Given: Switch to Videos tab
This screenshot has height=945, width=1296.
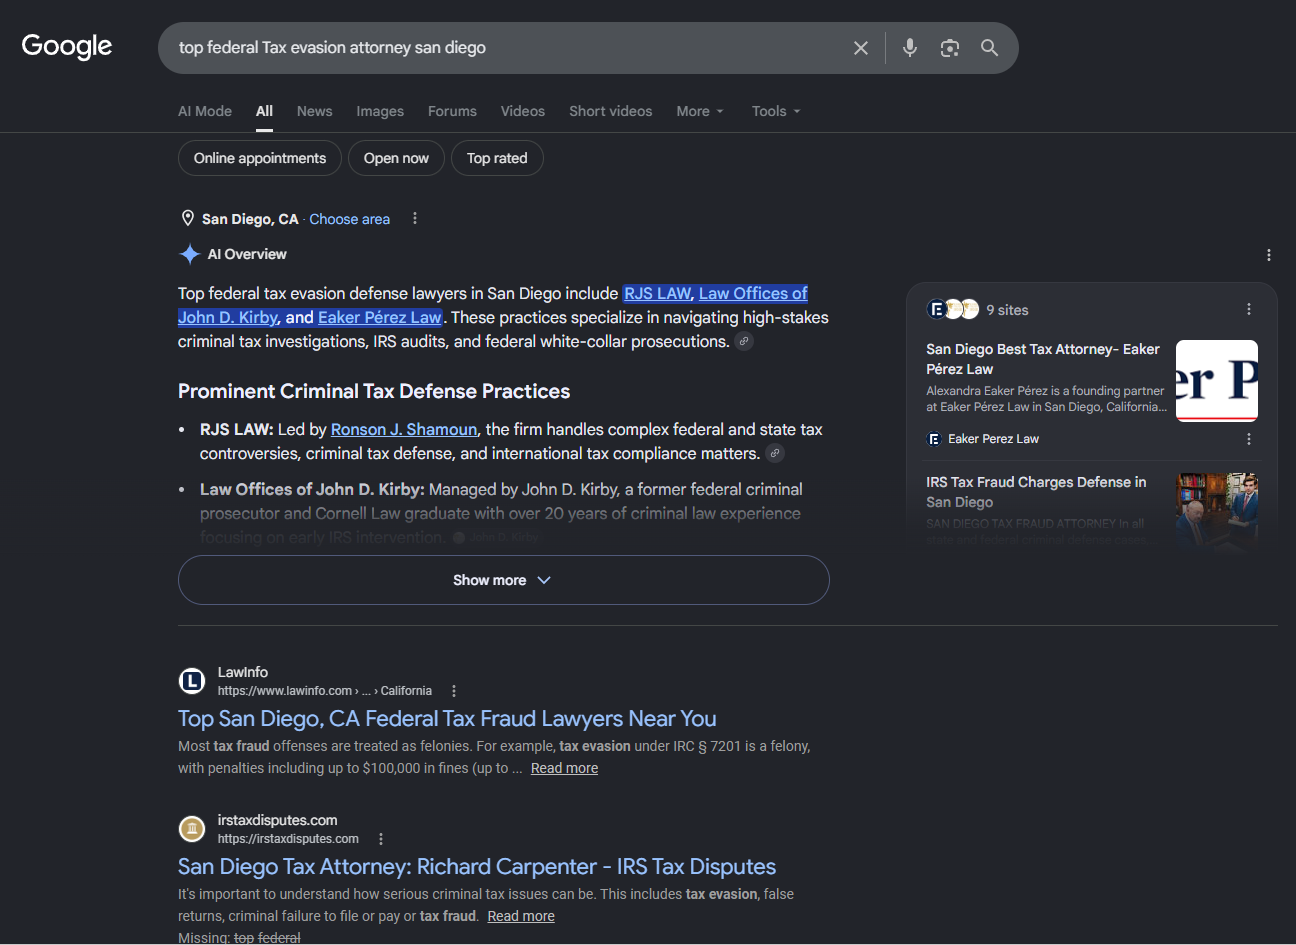Looking at the screenshot, I should [523, 111].
